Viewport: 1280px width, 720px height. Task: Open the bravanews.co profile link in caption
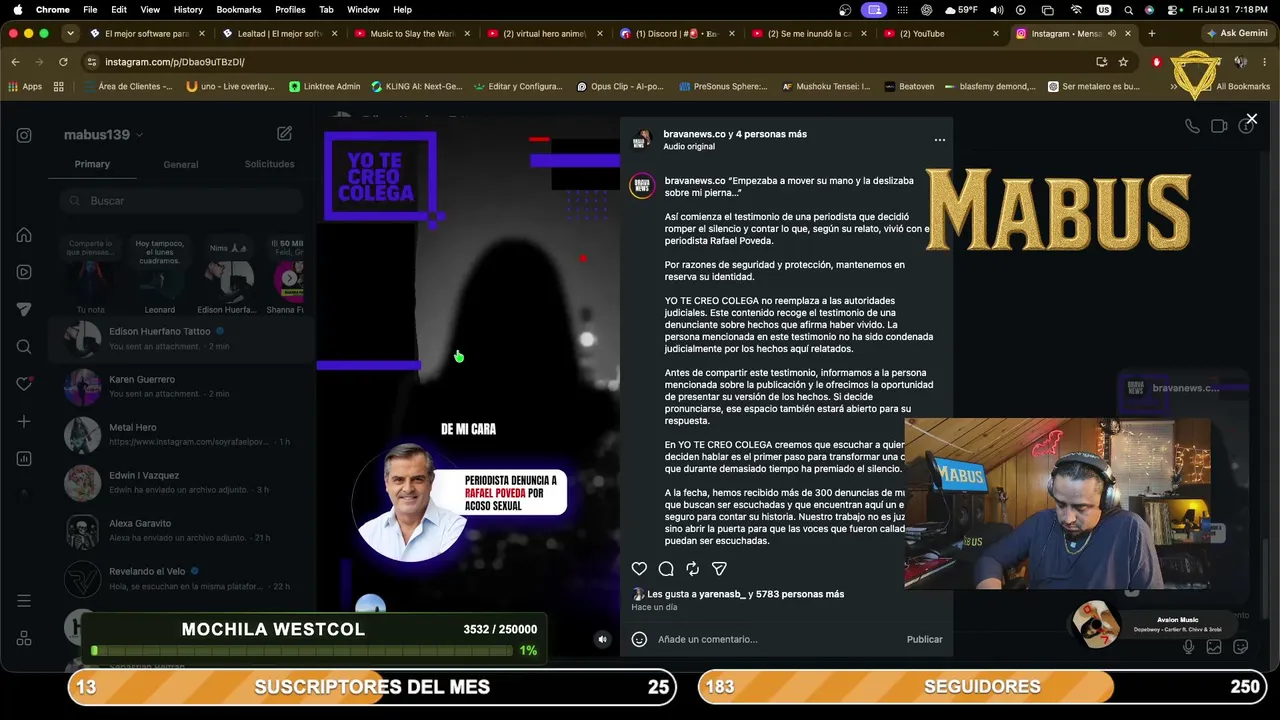click(x=695, y=181)
